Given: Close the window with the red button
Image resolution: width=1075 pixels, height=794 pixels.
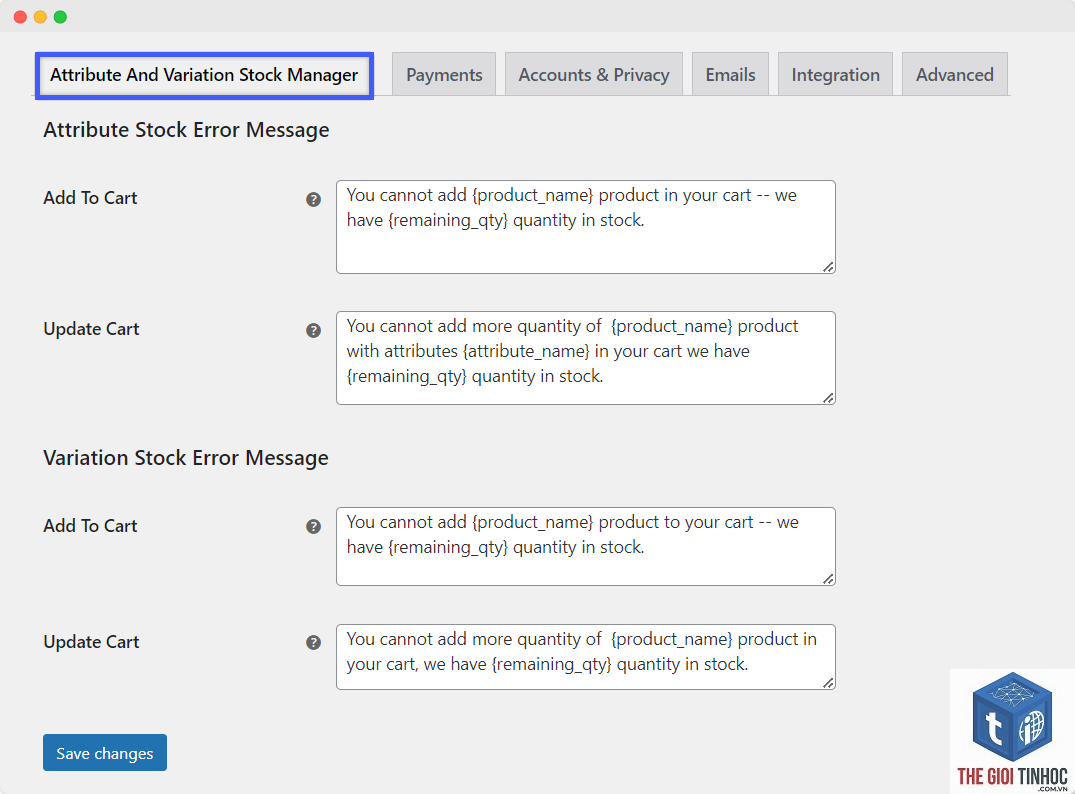Looking at the screenshot, I should click(x=20, y=17).
